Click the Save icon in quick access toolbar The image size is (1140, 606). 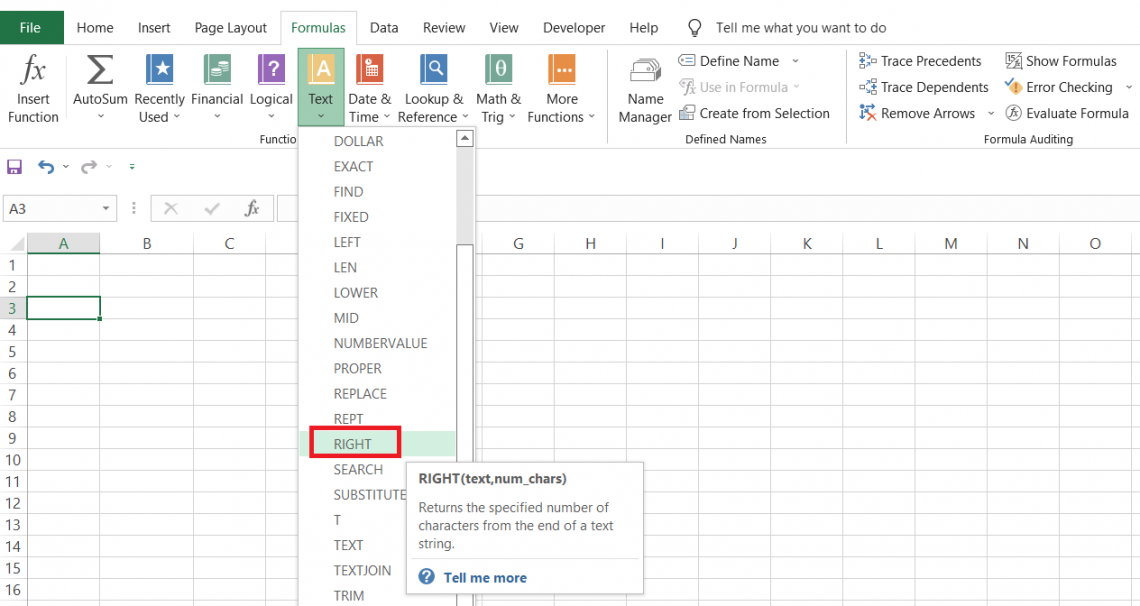tap(15, 167)
